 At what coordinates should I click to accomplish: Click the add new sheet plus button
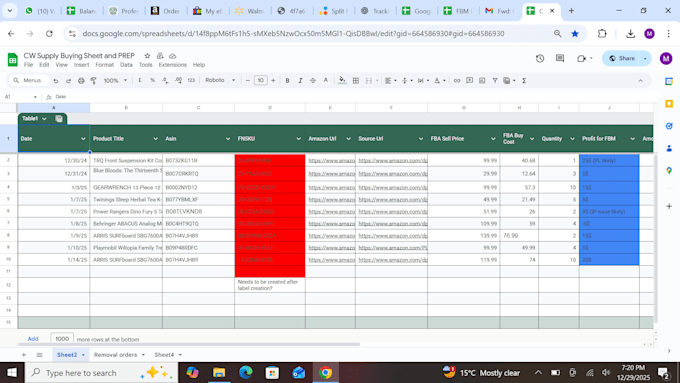[24, 355]
